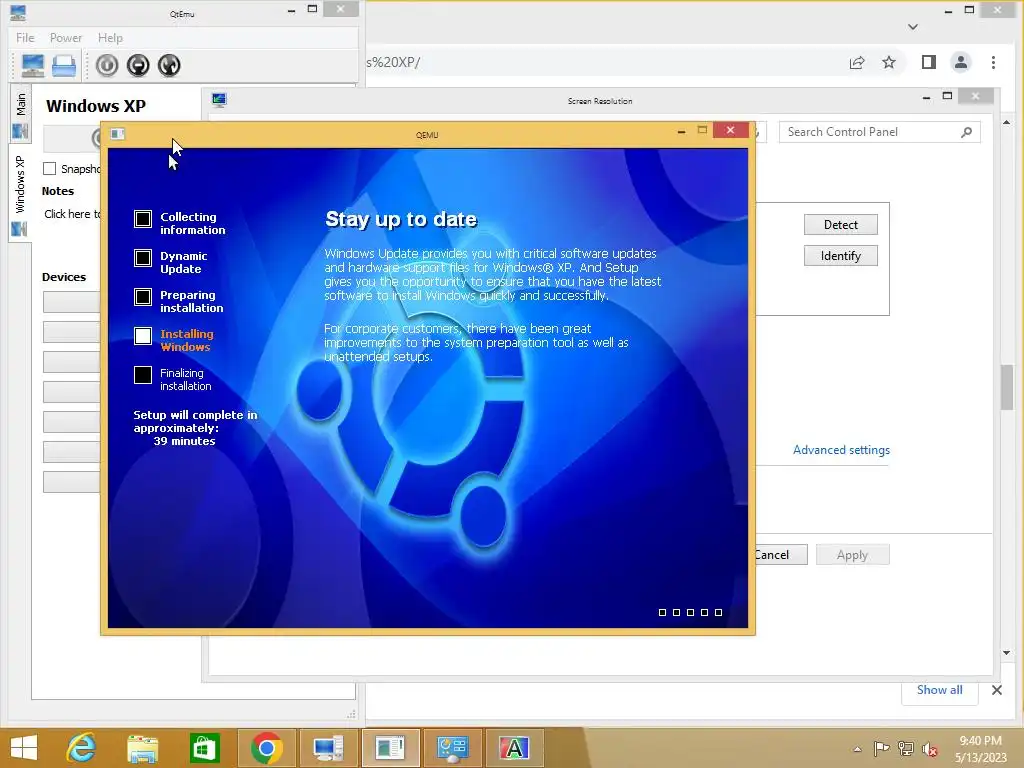Click the open machine icon in QtEmu toolbar
The width and height of the screenshot is (1024, 768).
(x=64, y=65)
